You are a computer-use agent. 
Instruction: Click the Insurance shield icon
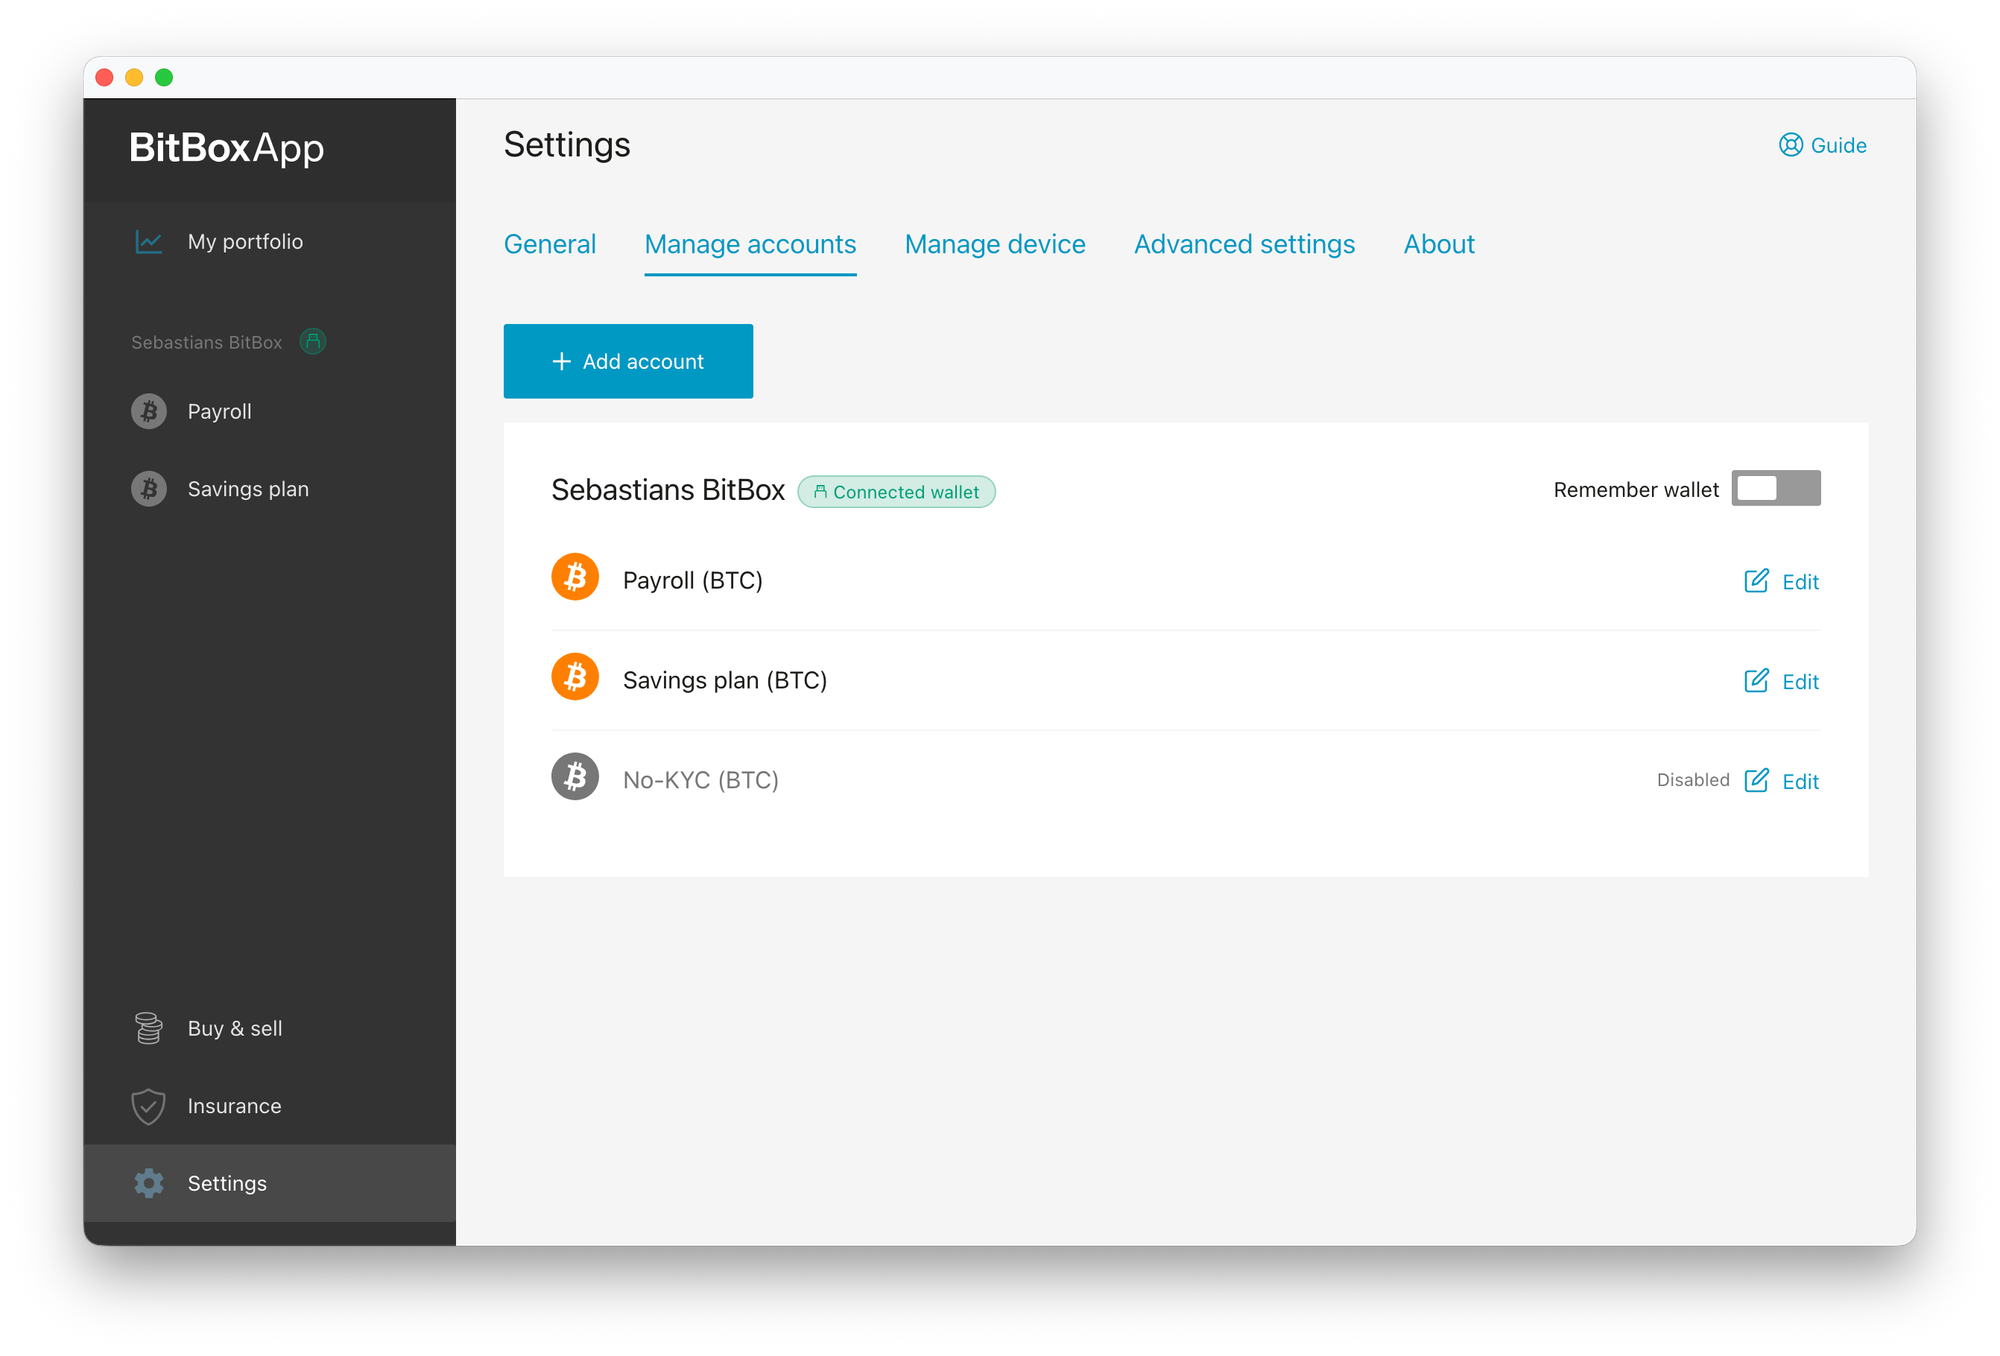pyautogui.click(x=149, y=1106)
